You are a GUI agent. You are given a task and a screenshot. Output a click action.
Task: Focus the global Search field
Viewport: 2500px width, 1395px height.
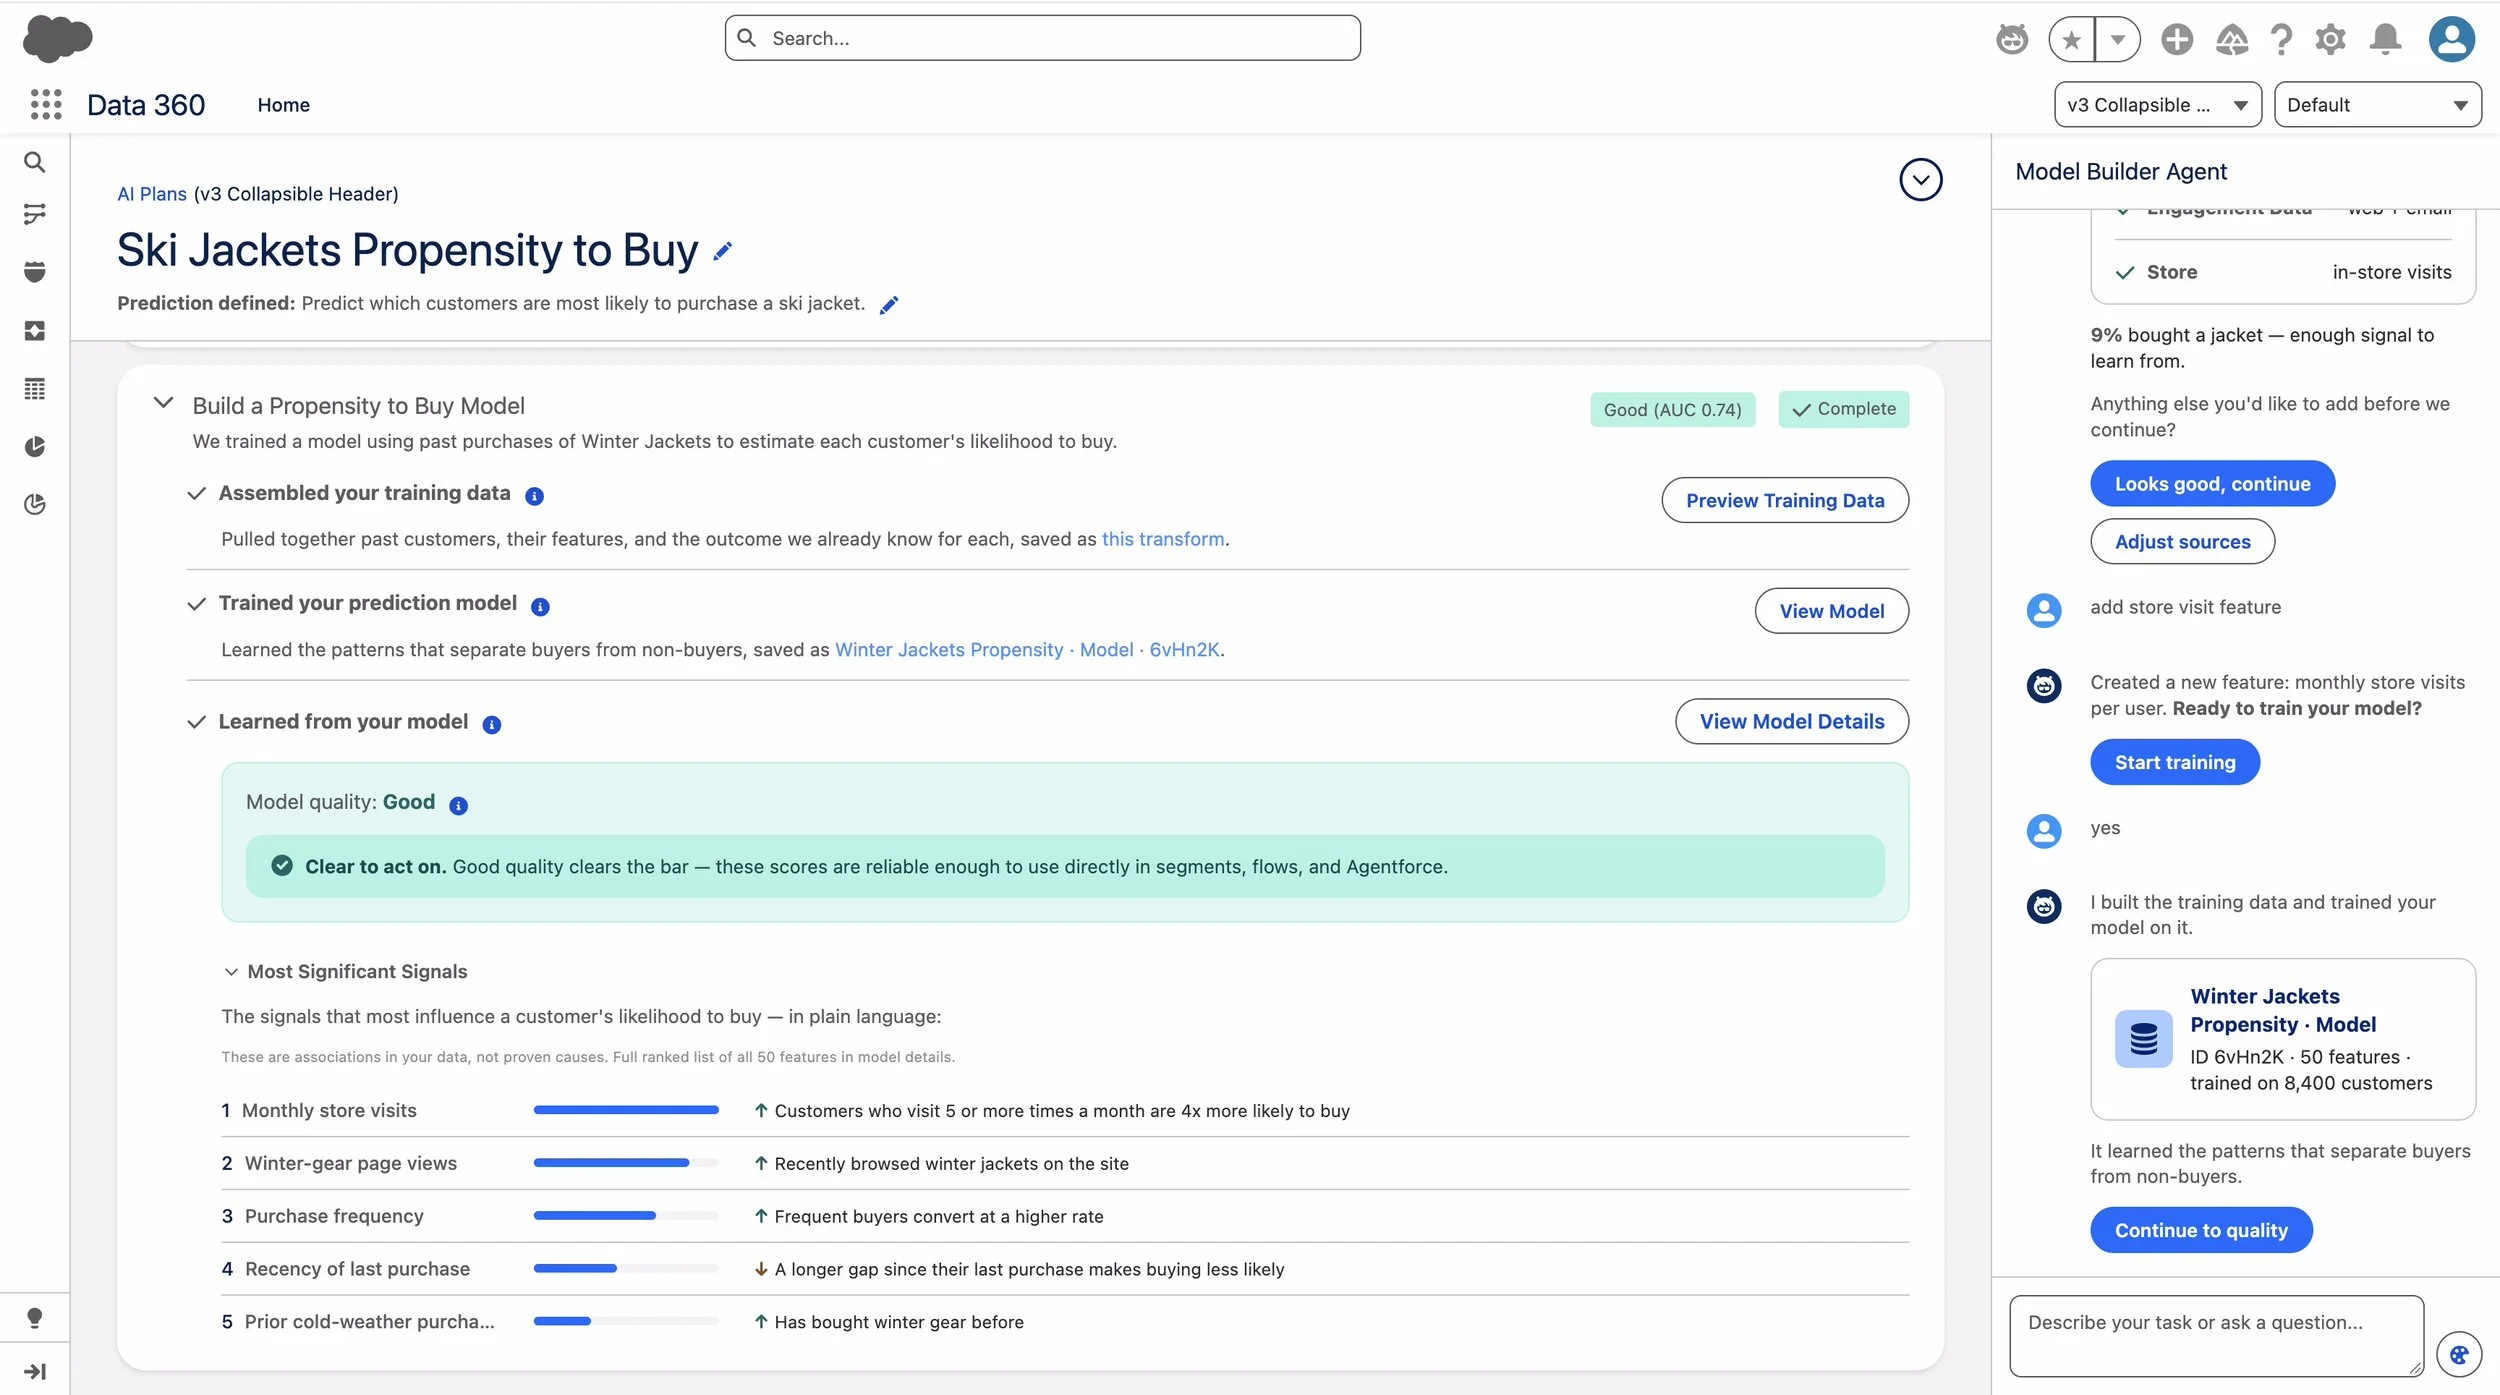1042,38
